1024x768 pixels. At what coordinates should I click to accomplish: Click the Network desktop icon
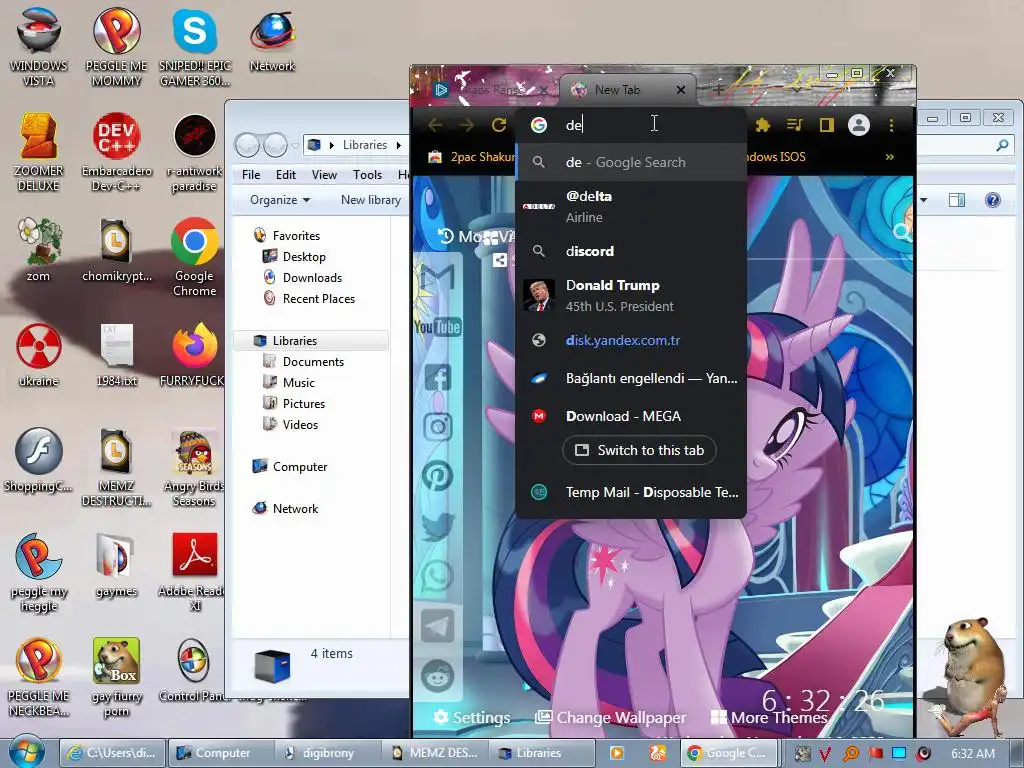(x=272, y=39)
